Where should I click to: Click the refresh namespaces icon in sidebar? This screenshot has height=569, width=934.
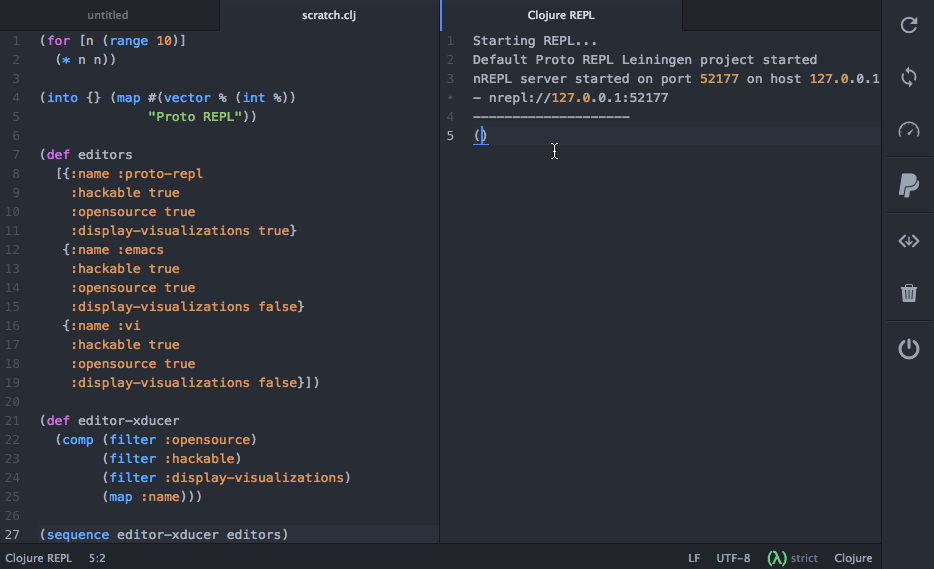[x=908, y=25]
